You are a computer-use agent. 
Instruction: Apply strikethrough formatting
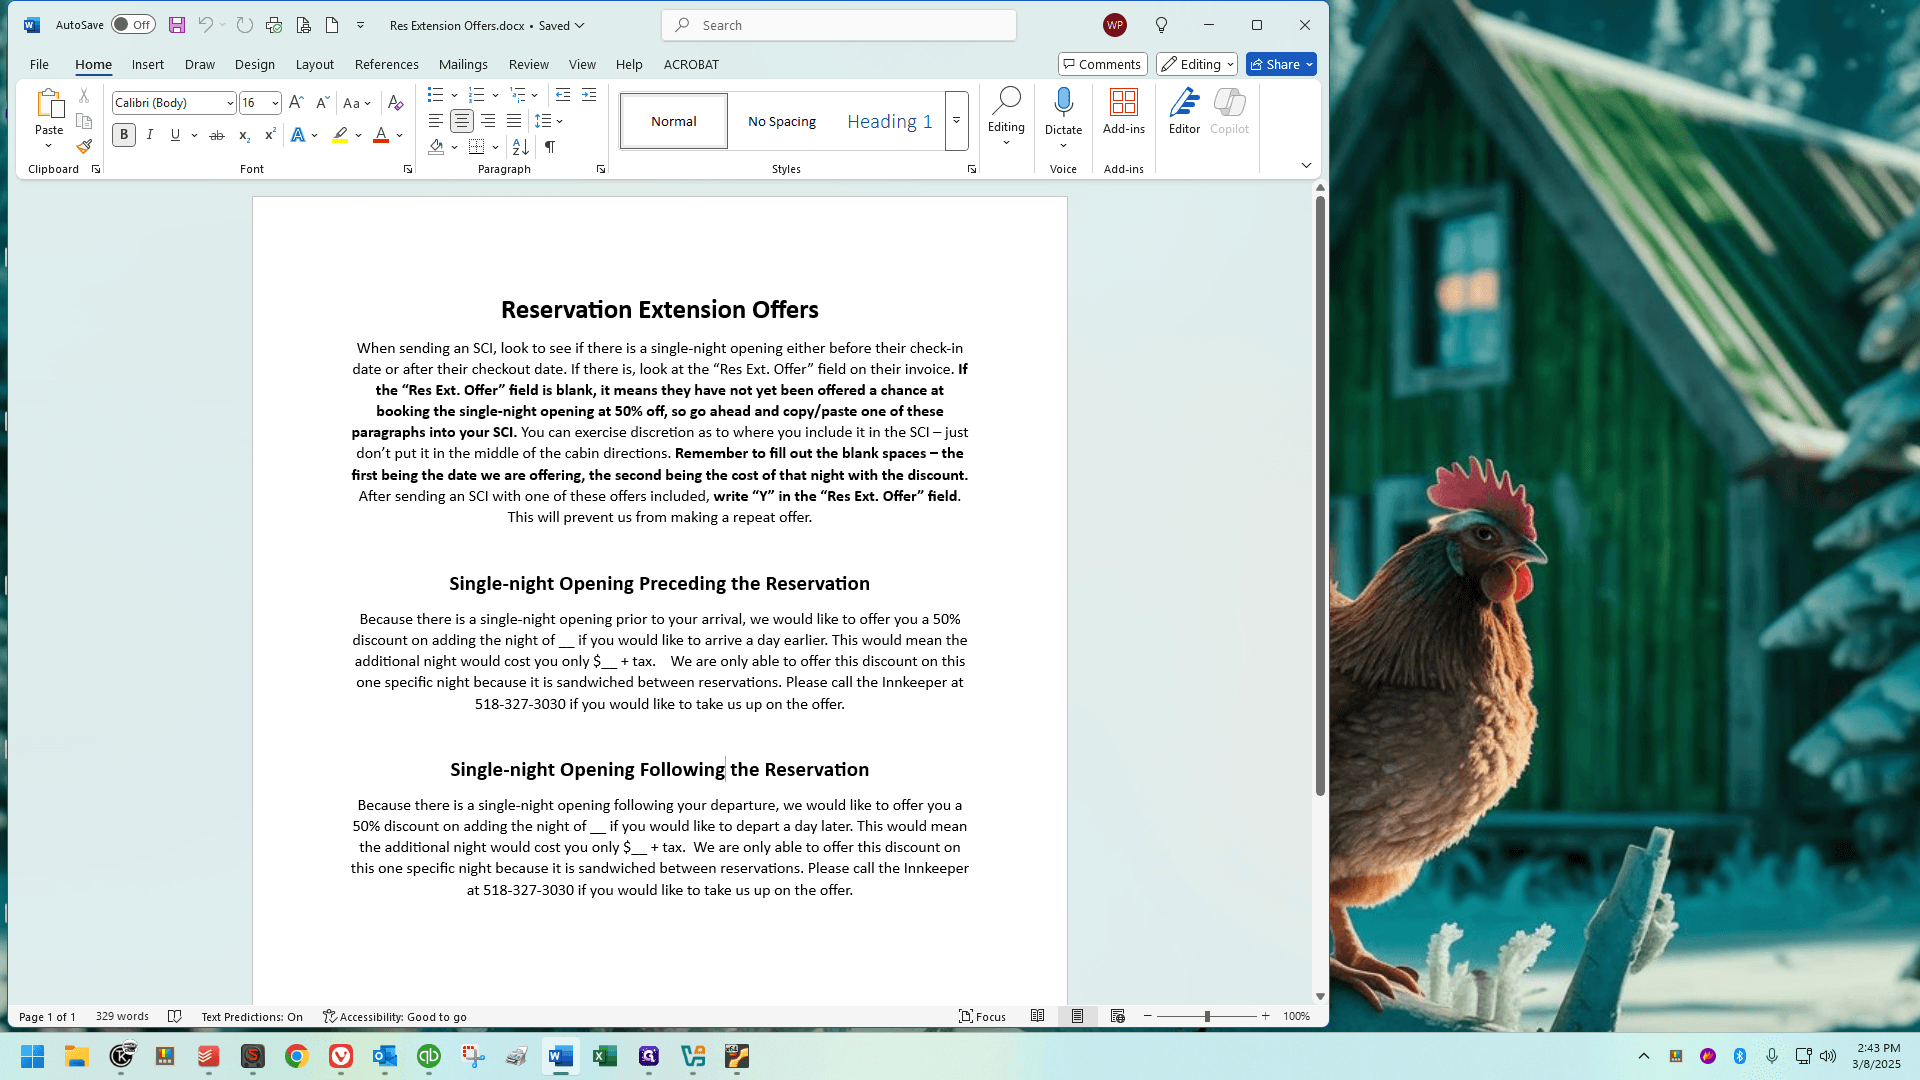tap(217, 135)
